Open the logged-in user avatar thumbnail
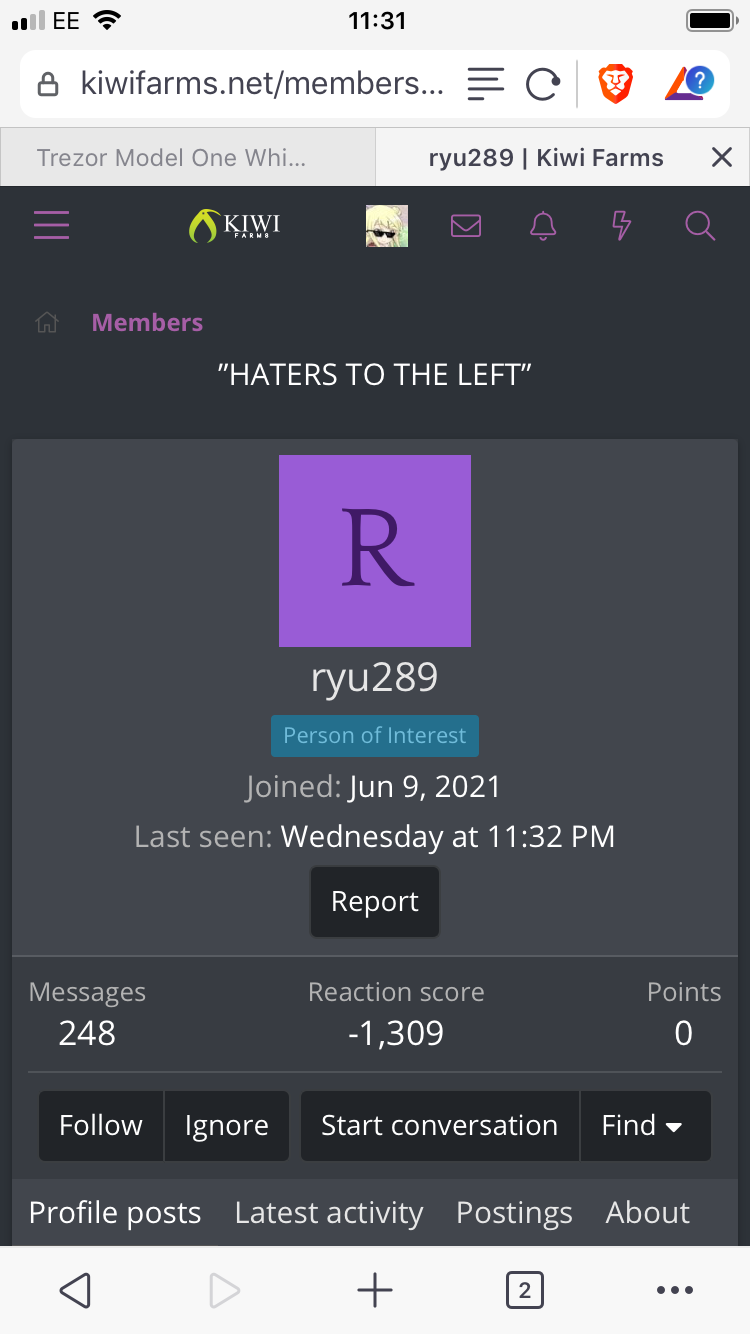750x1334 pixels. click(x=386, y=226)
